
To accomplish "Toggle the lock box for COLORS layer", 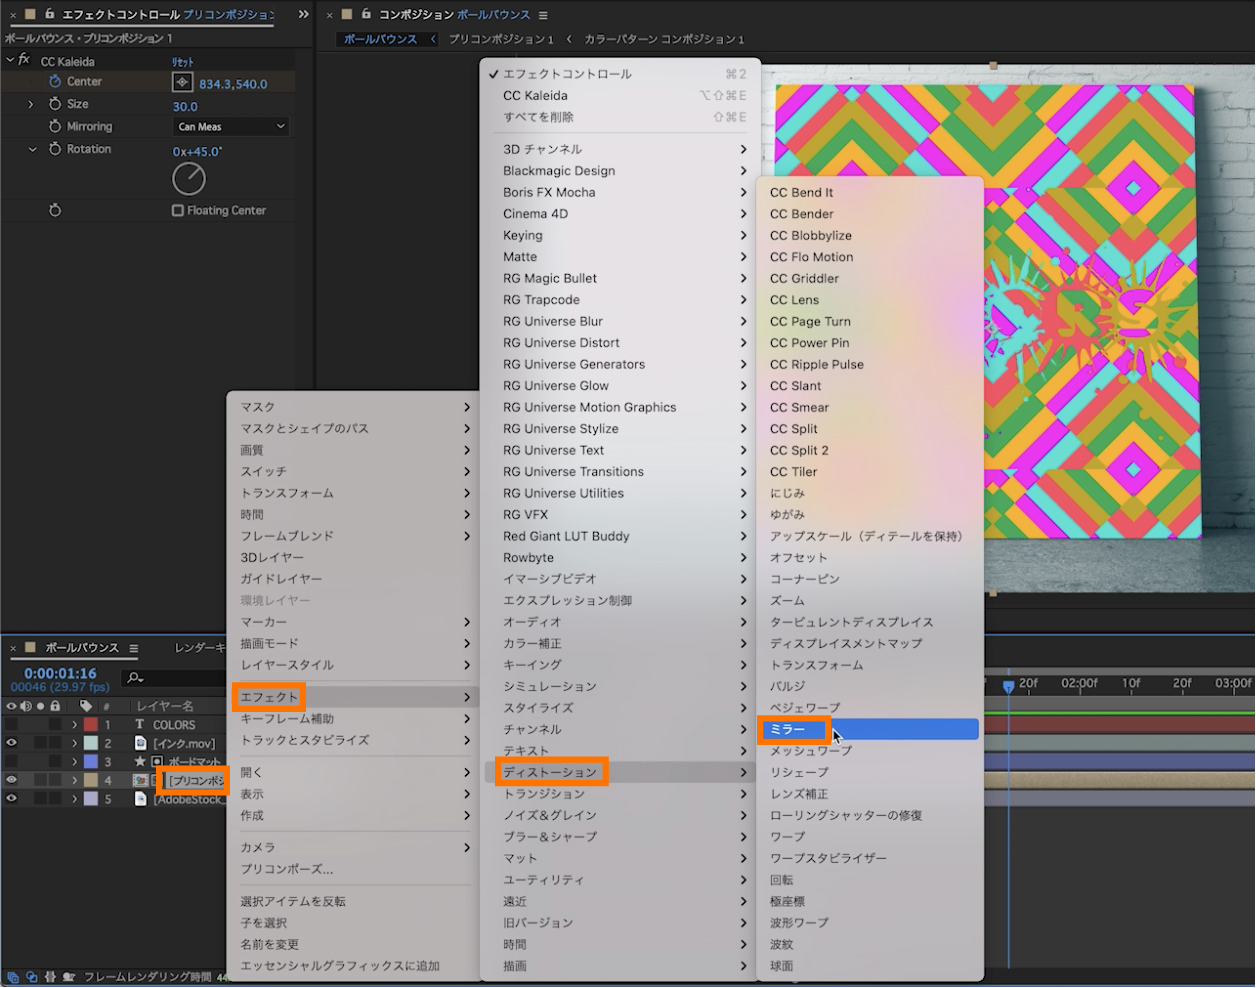I will (55, 724).
